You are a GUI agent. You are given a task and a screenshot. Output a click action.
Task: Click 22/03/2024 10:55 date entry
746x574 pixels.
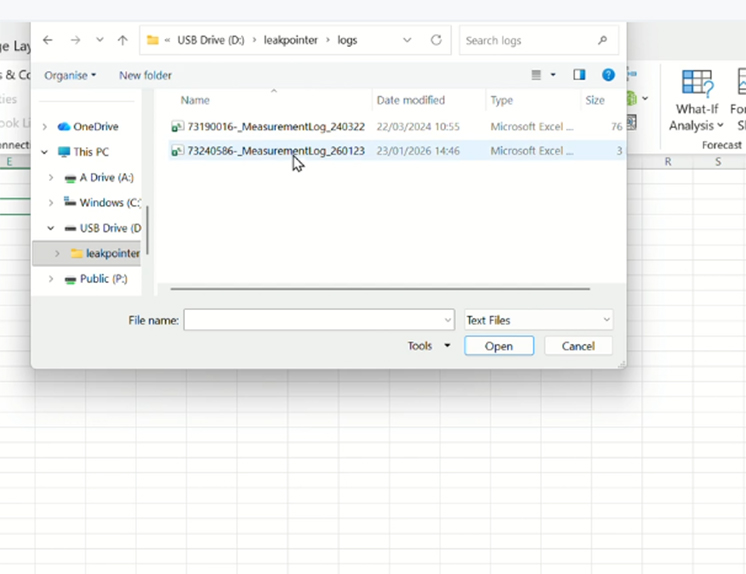click(418, 127)
